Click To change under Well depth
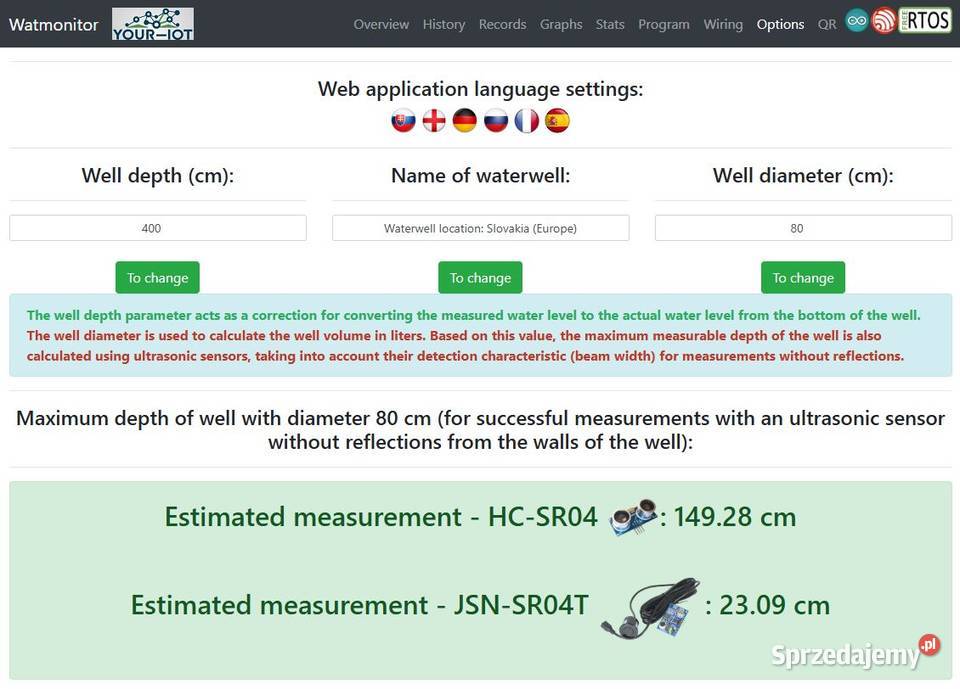This screenshot has width=960, height=689. pos(157,277)
